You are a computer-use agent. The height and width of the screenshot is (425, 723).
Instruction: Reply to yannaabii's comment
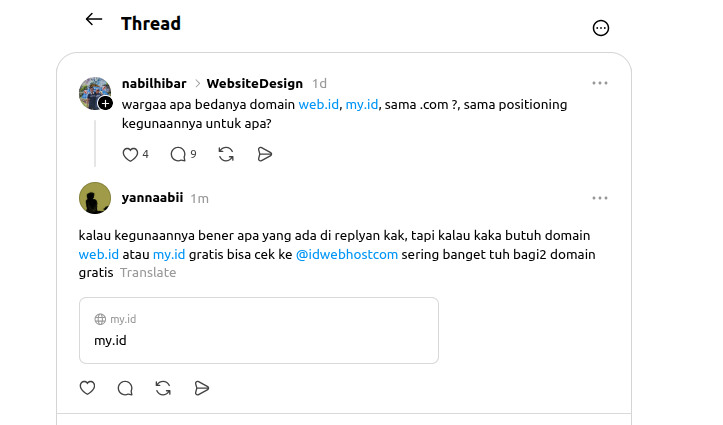125,388
